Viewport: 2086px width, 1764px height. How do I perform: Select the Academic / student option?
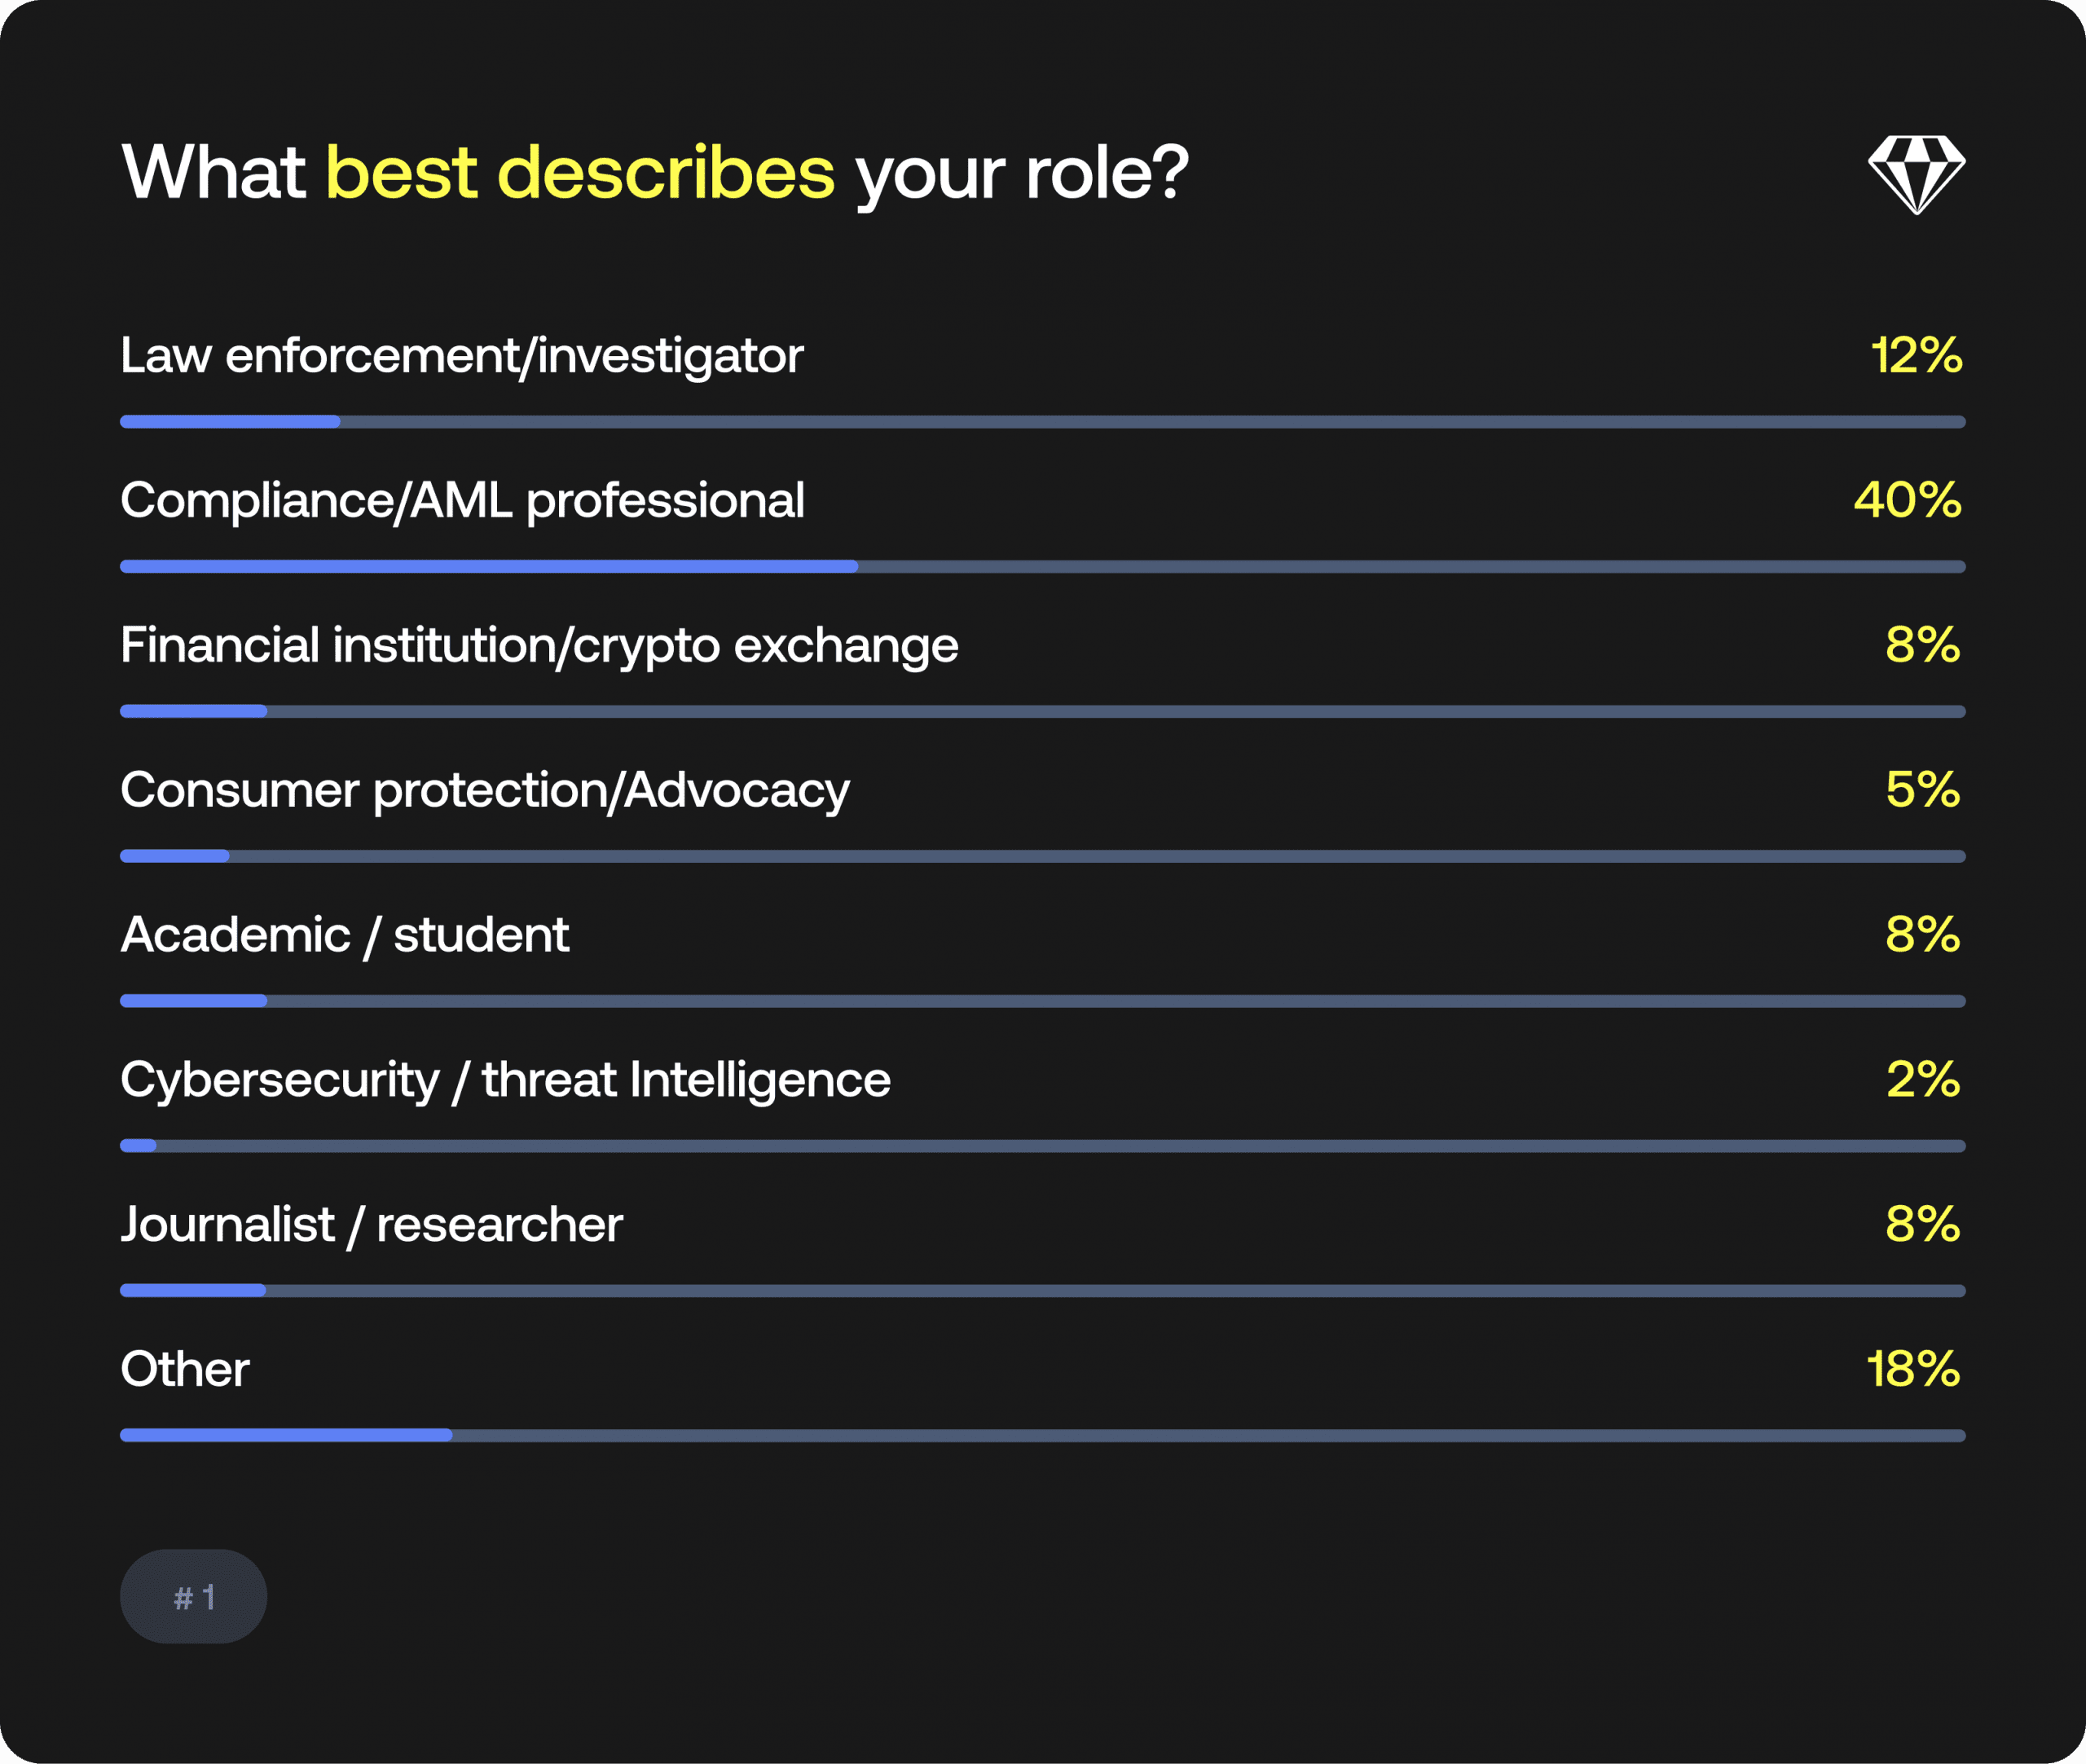tap(344, 935)
